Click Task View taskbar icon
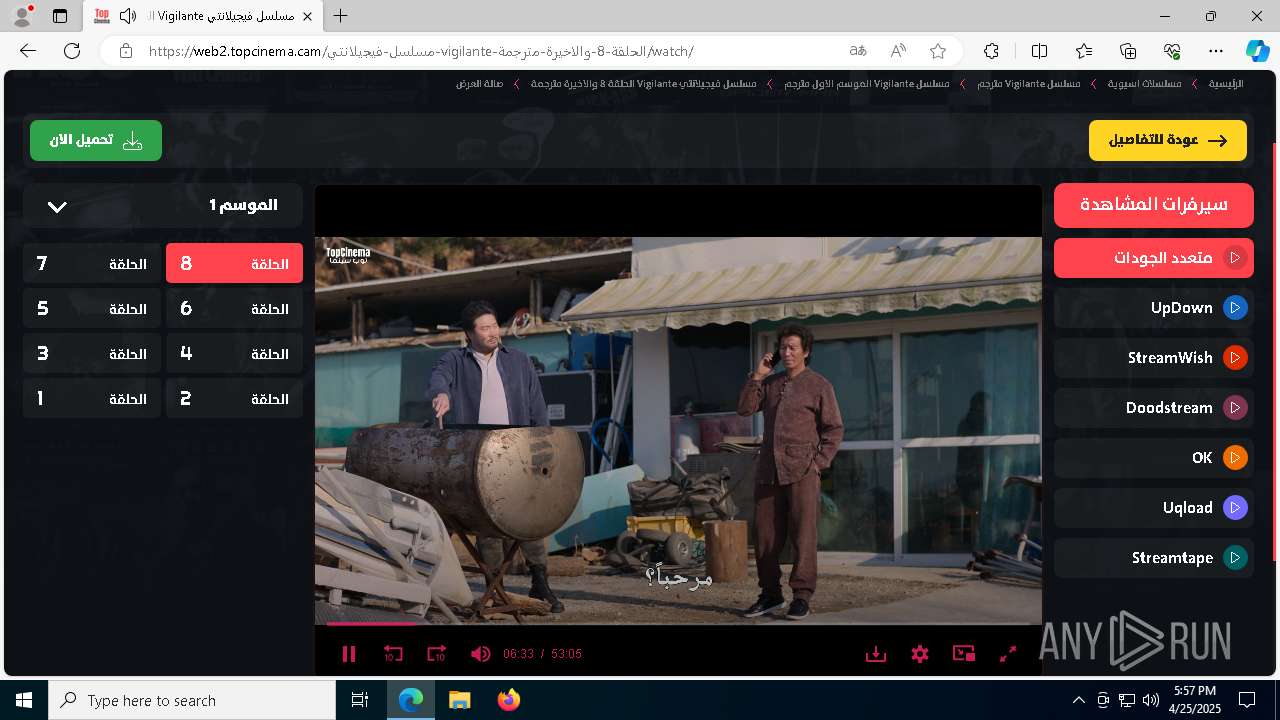Viewport: 1280px width, 720px height. 361,700
